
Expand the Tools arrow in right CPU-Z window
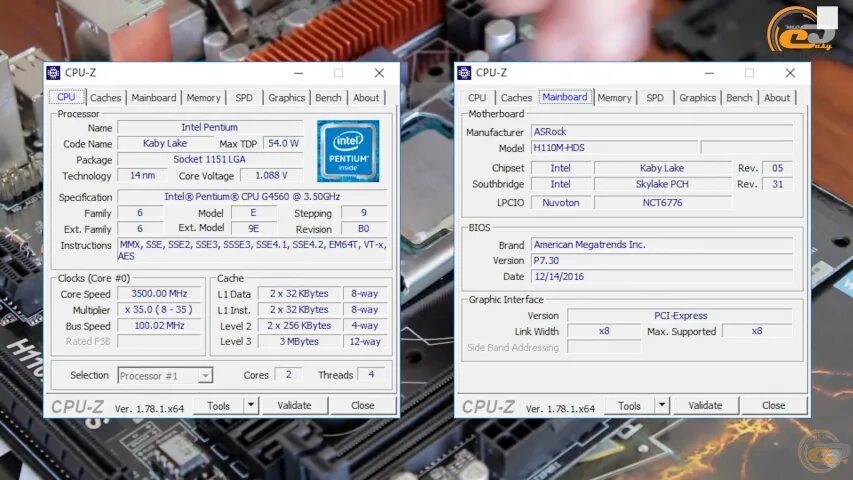tap(662, 405)
